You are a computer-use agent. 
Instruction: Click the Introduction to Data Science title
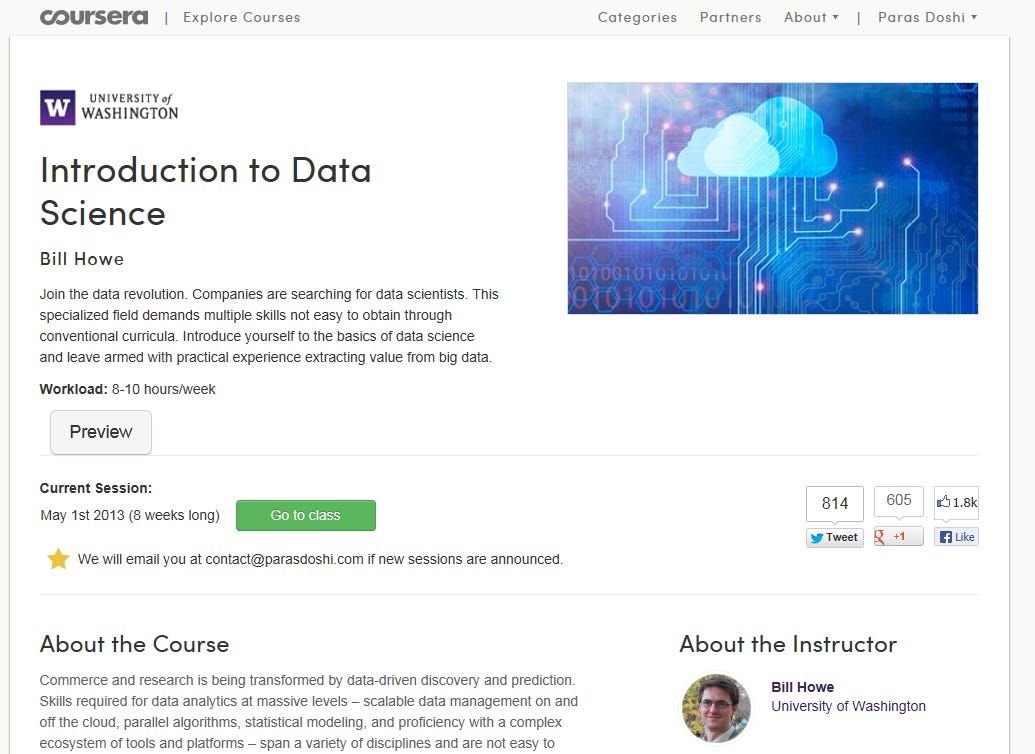pos(205,191)
